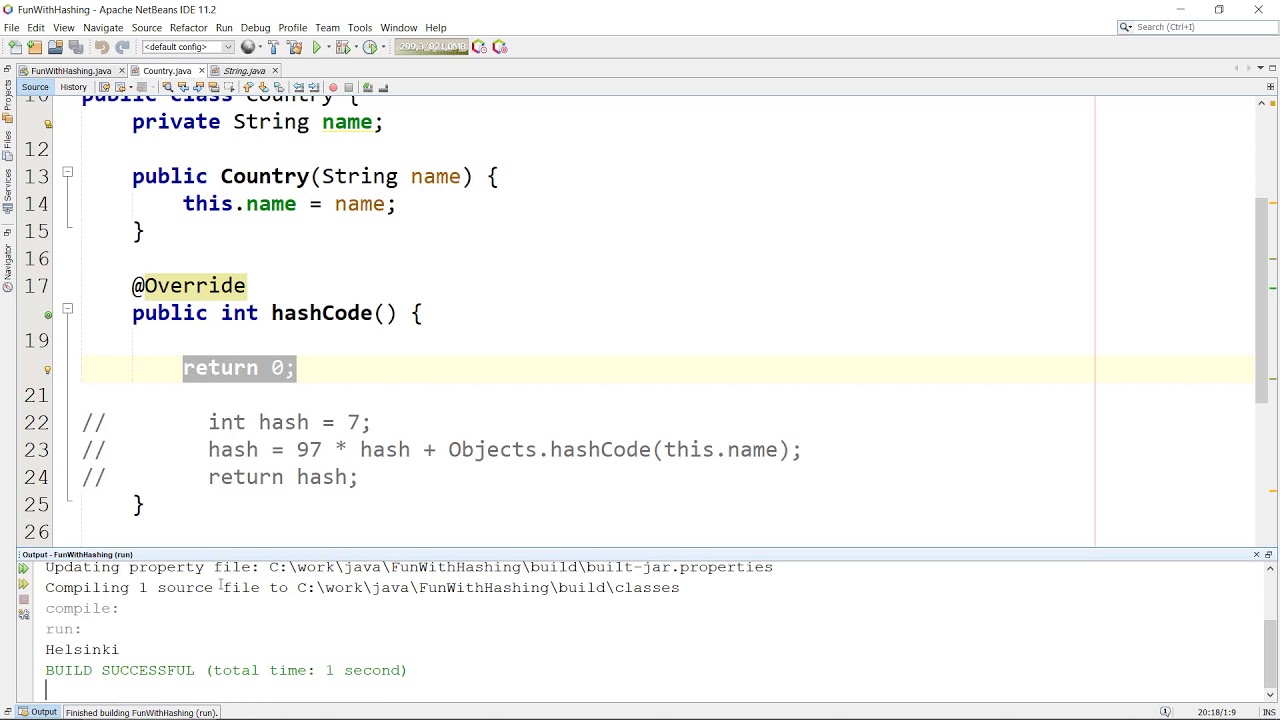The image size is (1280, 720).
Task: Open the File menu
Action: tap(11, 28)
